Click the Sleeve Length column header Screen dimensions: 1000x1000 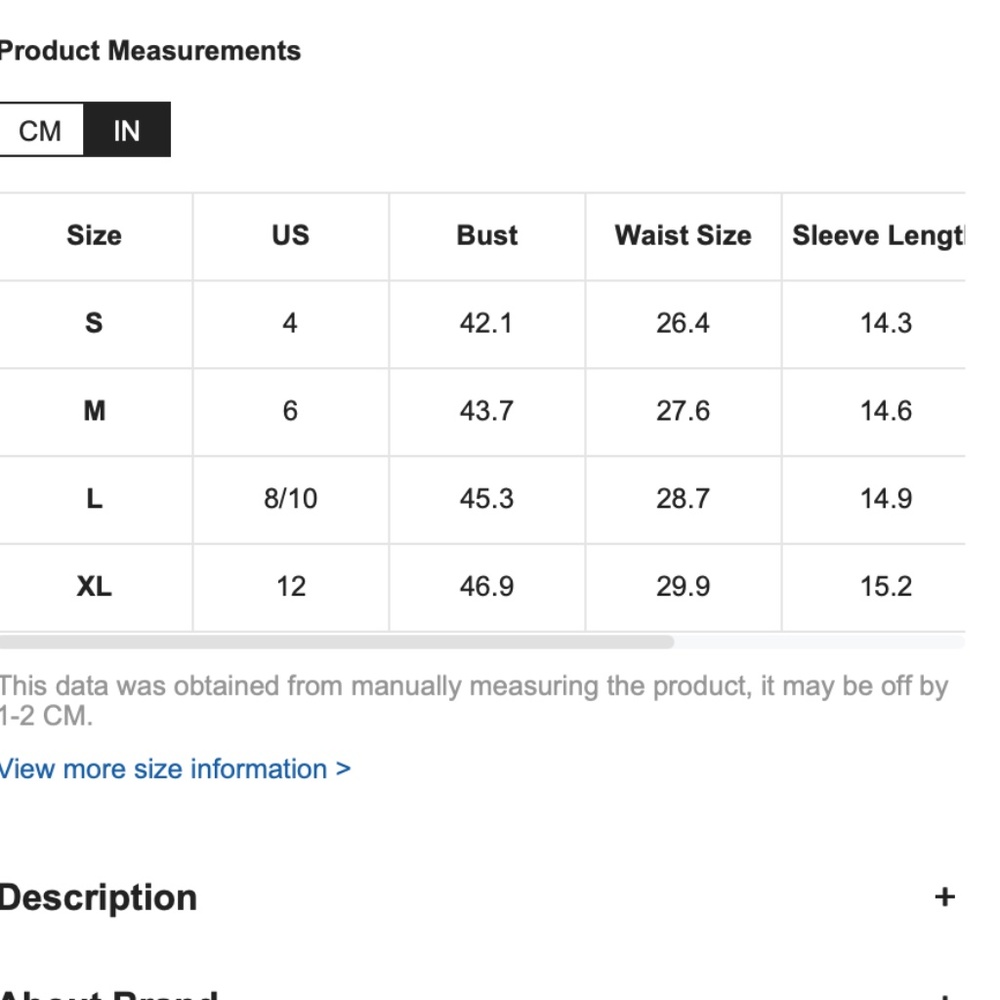click(878, 236)
